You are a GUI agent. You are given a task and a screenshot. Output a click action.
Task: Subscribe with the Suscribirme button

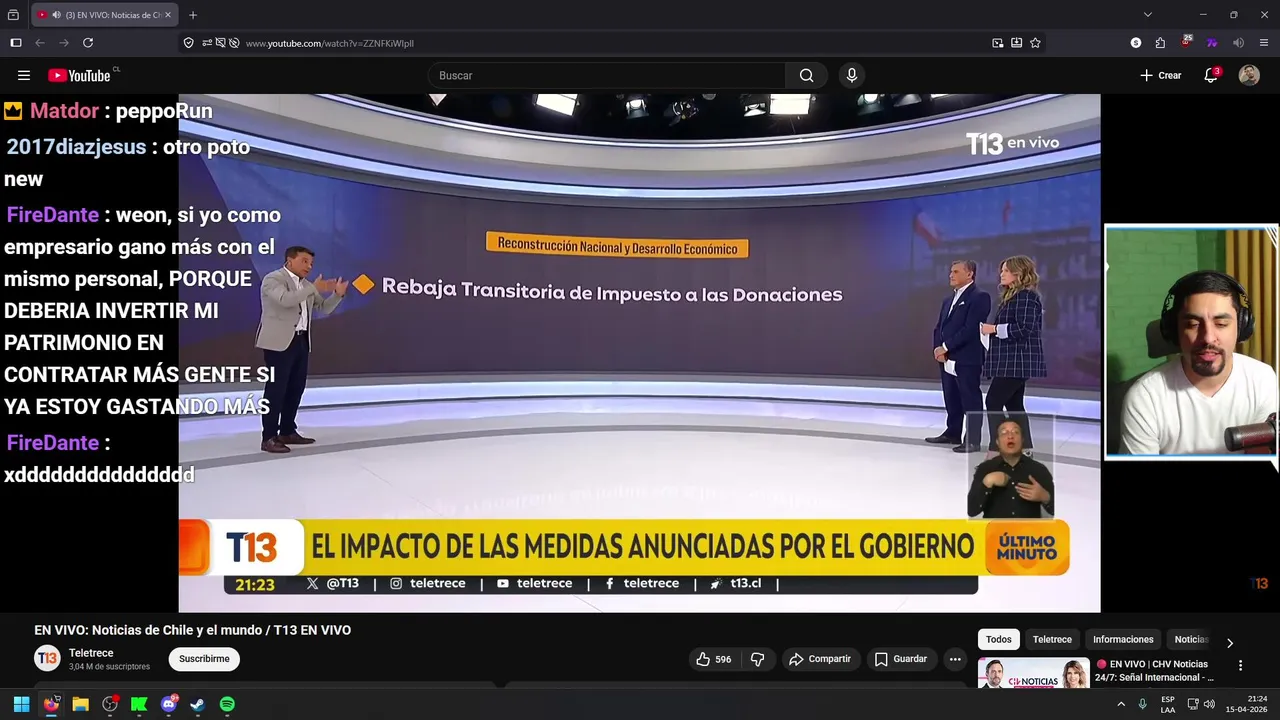click(x=204, y=659)
